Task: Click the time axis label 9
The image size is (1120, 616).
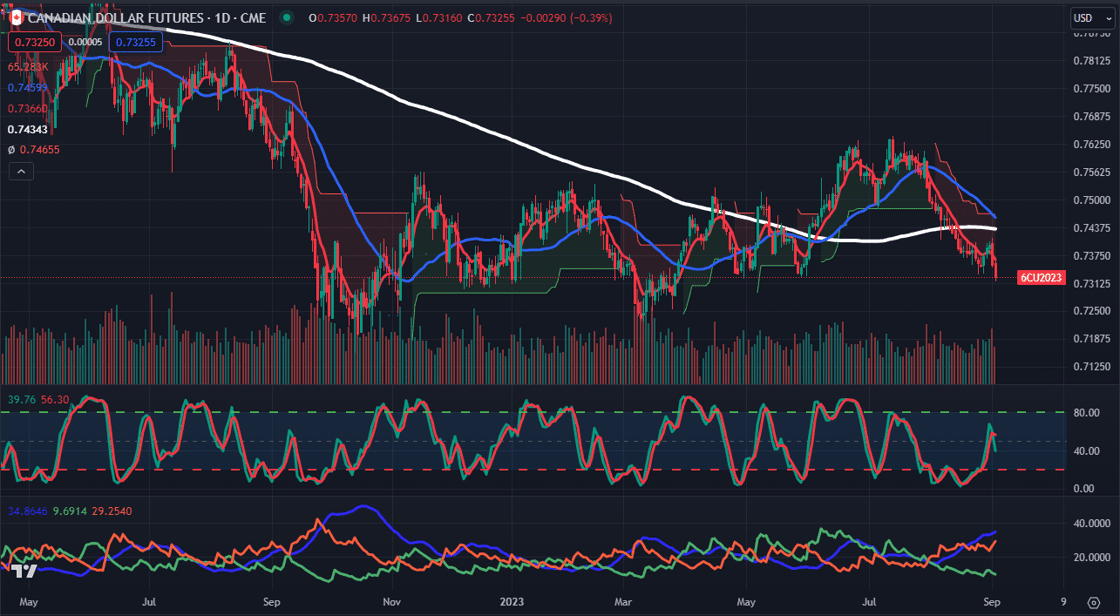Action: (x=1064, y=602)
